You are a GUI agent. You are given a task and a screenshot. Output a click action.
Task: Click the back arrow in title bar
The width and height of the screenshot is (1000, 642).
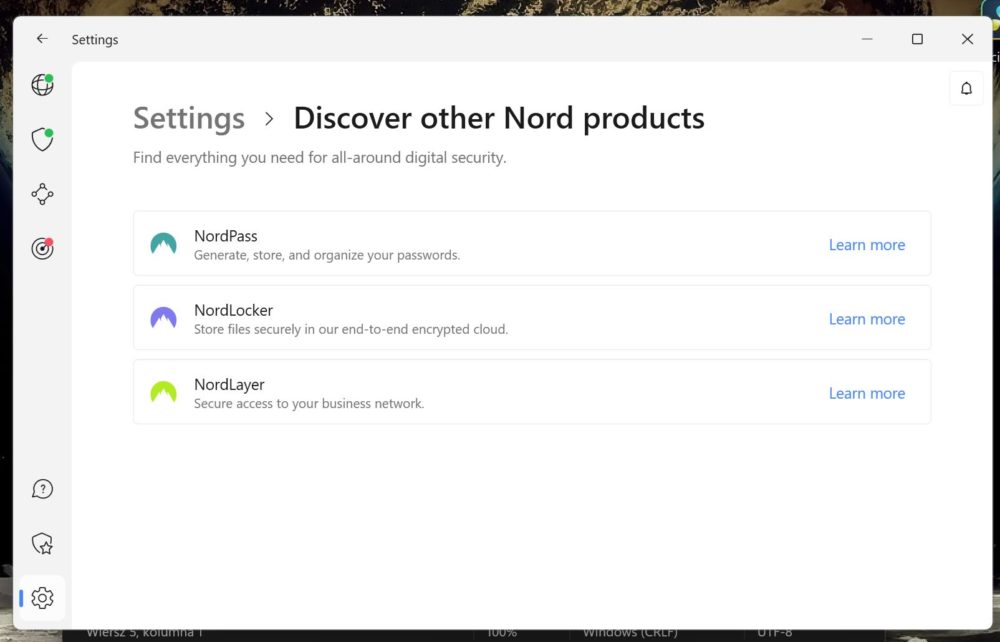[x=42, y=39]
